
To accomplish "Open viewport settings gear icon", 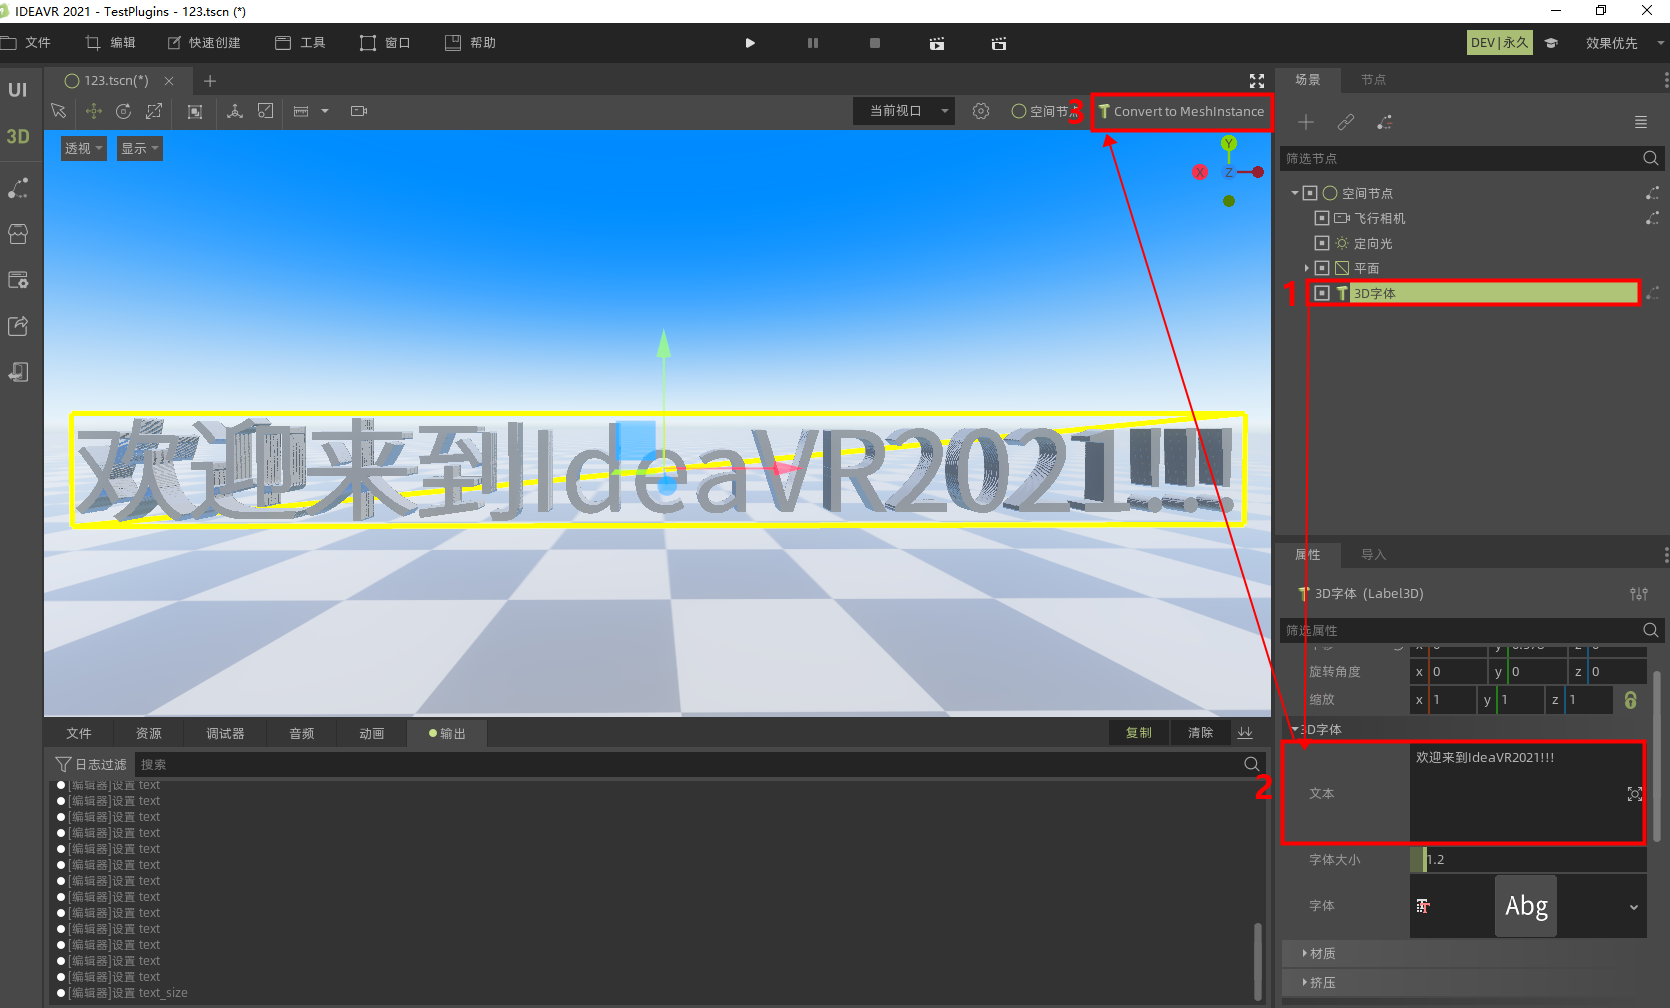I will [981, 111].
